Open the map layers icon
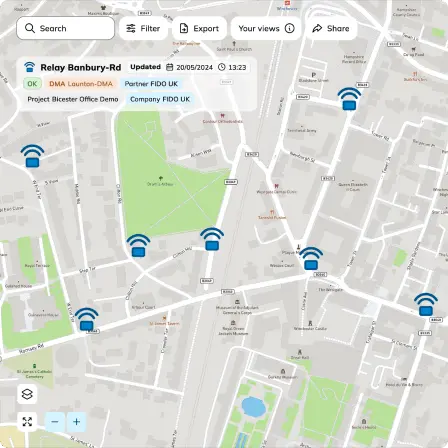This screenshot has width=448, height=448. pos(27,394)
